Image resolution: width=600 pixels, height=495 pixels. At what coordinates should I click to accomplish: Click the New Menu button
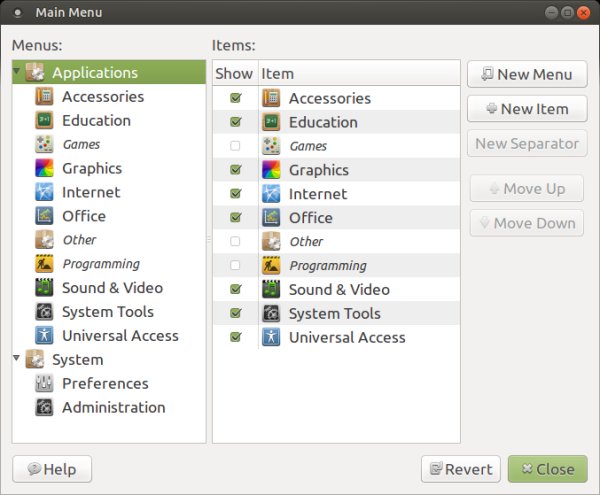point(526,74)
